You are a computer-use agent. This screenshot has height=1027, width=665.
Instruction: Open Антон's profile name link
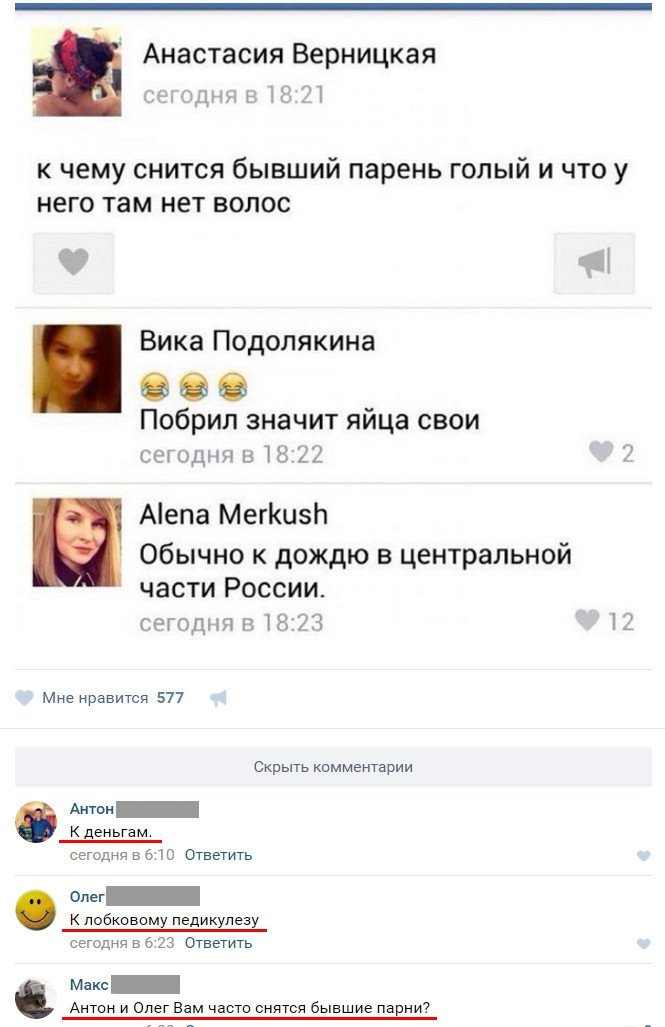pos(92,809)
